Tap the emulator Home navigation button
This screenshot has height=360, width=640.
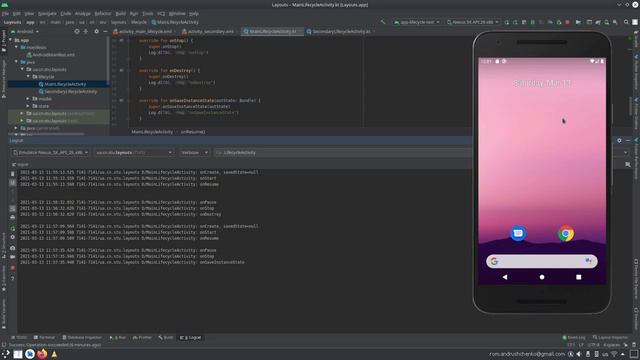[542, 277]
